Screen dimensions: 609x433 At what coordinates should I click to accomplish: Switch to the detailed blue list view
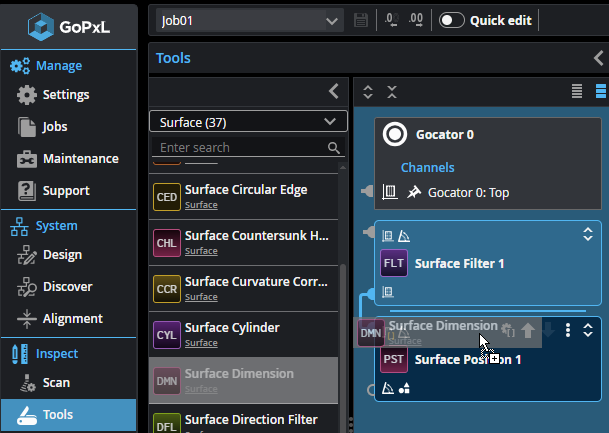(601, 92)
